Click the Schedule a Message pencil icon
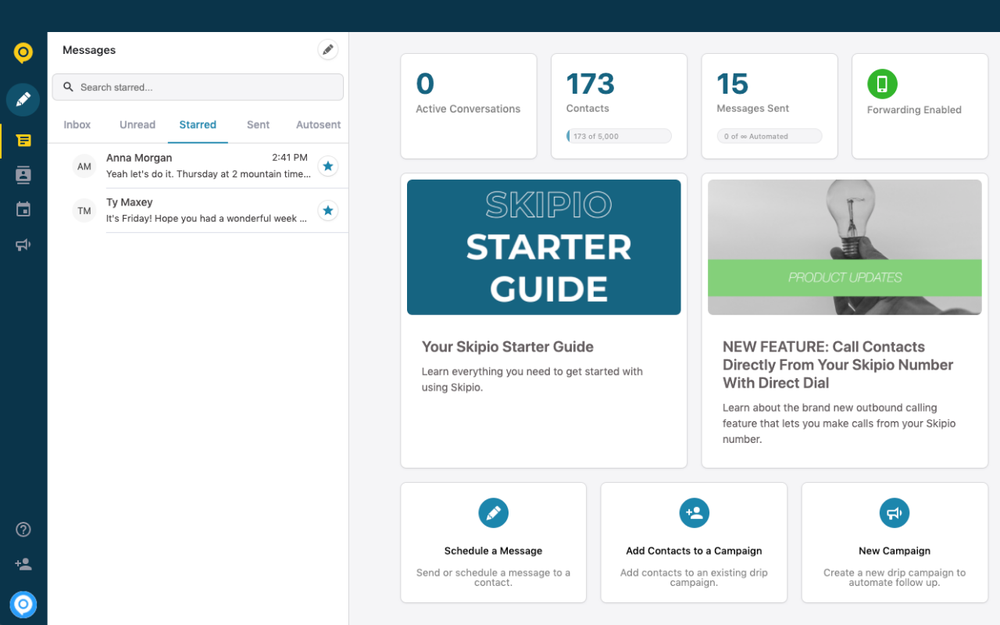 point(493,513)
